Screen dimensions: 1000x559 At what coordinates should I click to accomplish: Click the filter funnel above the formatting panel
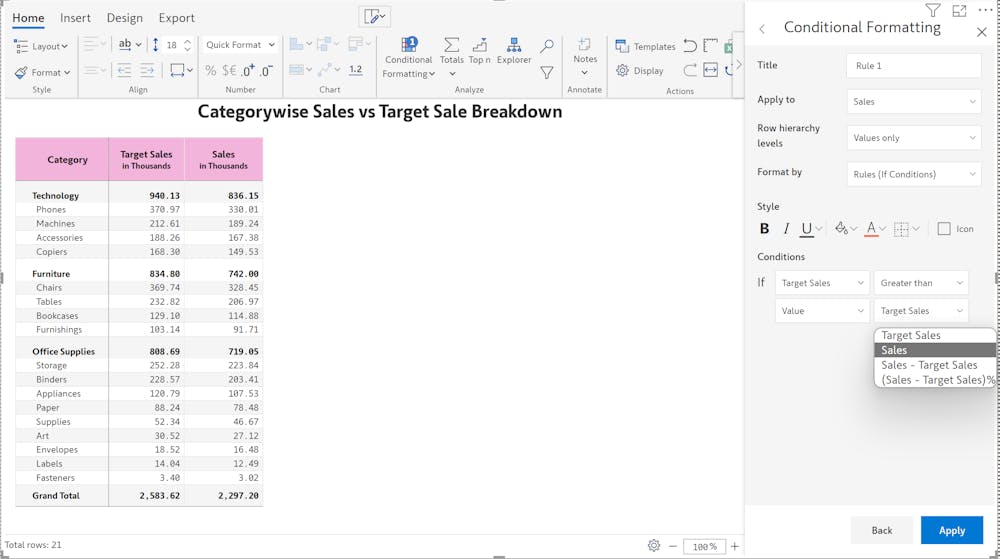[933, 10]
